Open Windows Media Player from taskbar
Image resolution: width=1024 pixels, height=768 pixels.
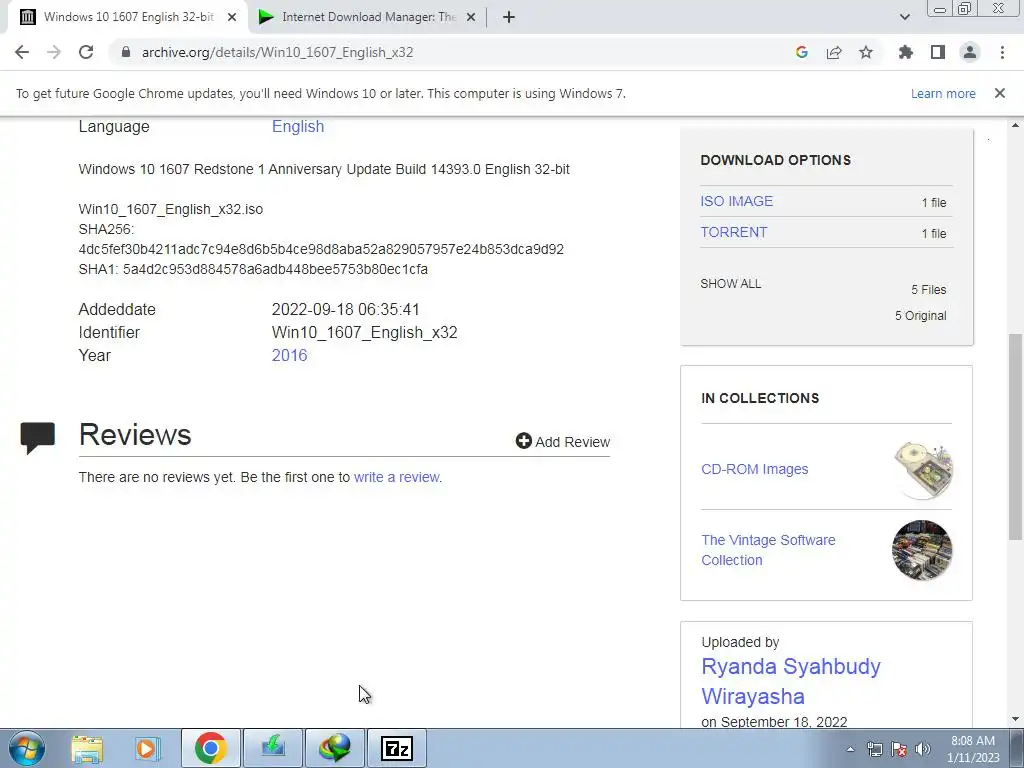tap(148, 748)
